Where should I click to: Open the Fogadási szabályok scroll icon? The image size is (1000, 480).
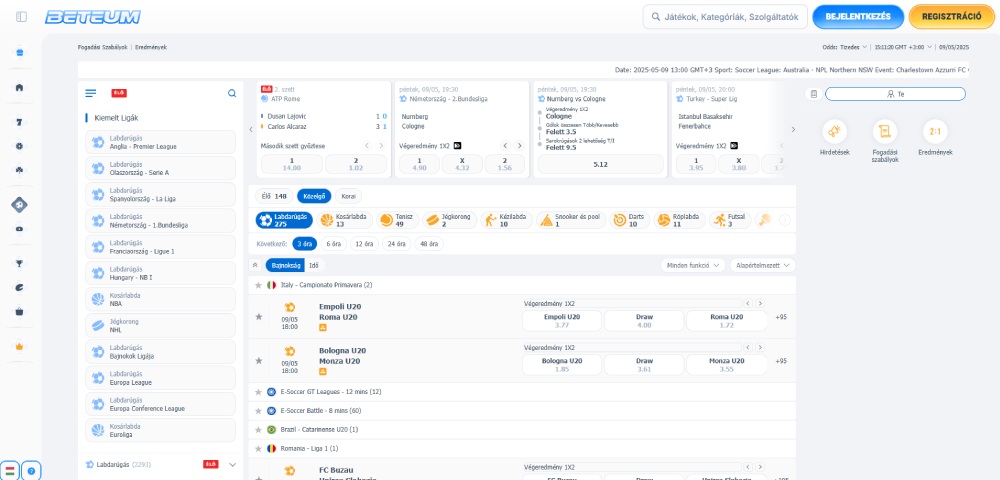pos(884,131)
